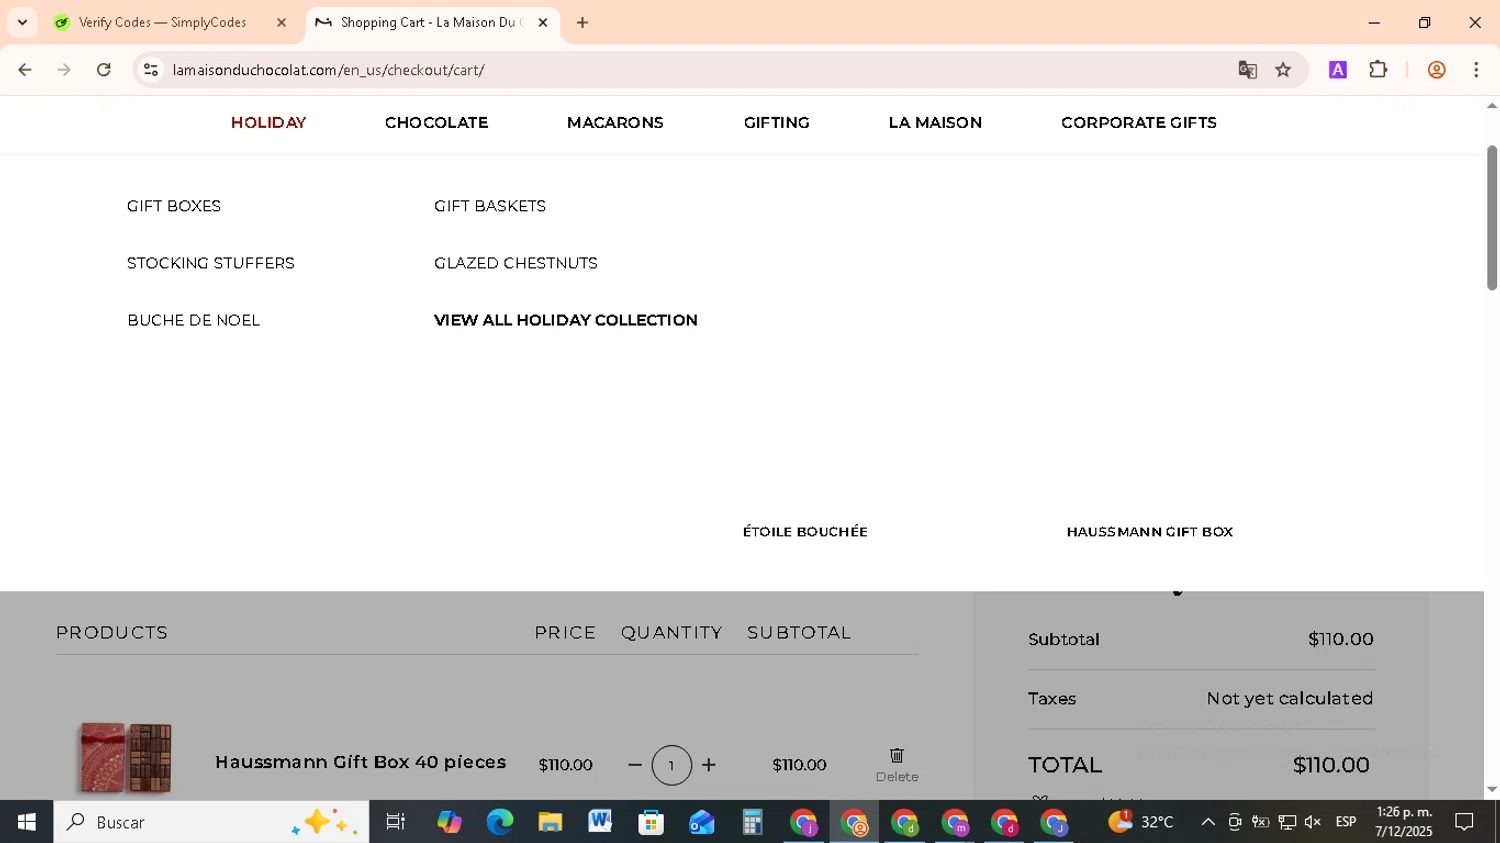
Task: Go to GLAZED CHESTNUTS
Action: point(516,263)
